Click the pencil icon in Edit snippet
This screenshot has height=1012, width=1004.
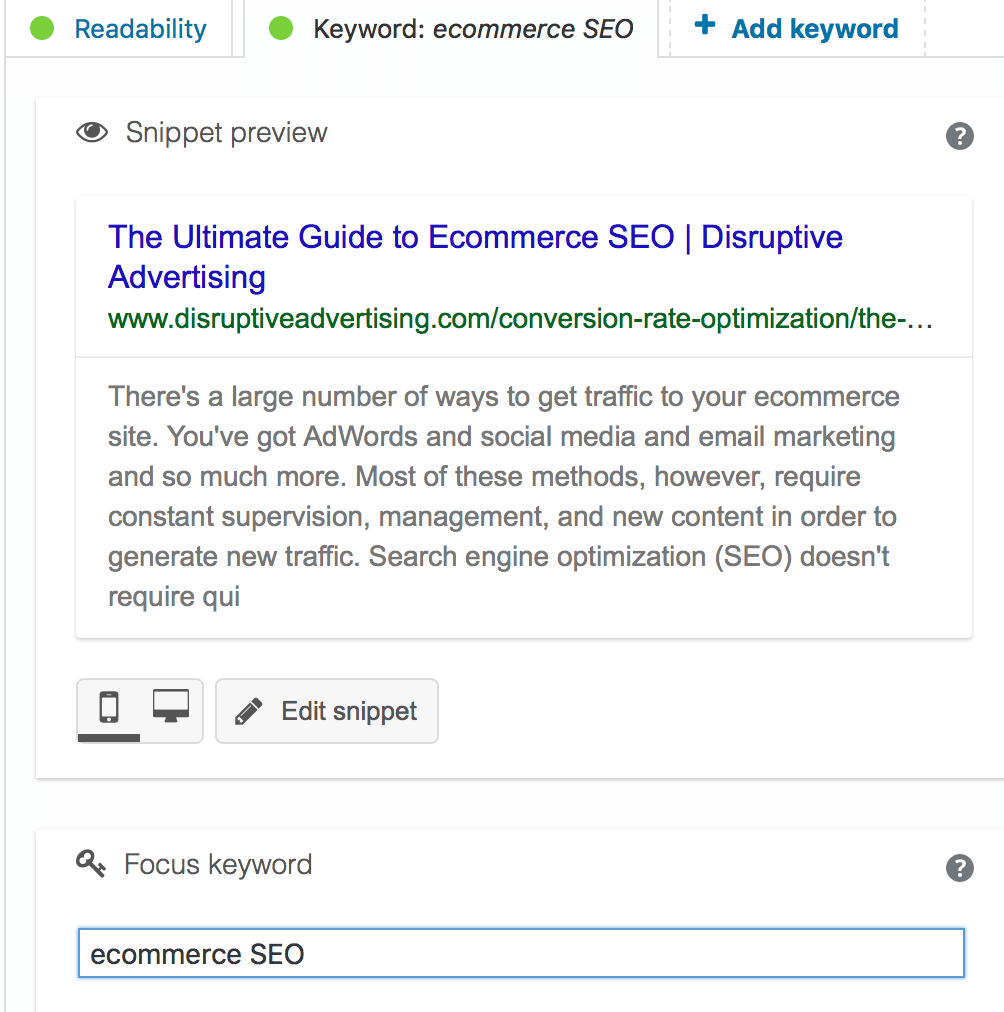pyautogui.click(x=248, y=711)
